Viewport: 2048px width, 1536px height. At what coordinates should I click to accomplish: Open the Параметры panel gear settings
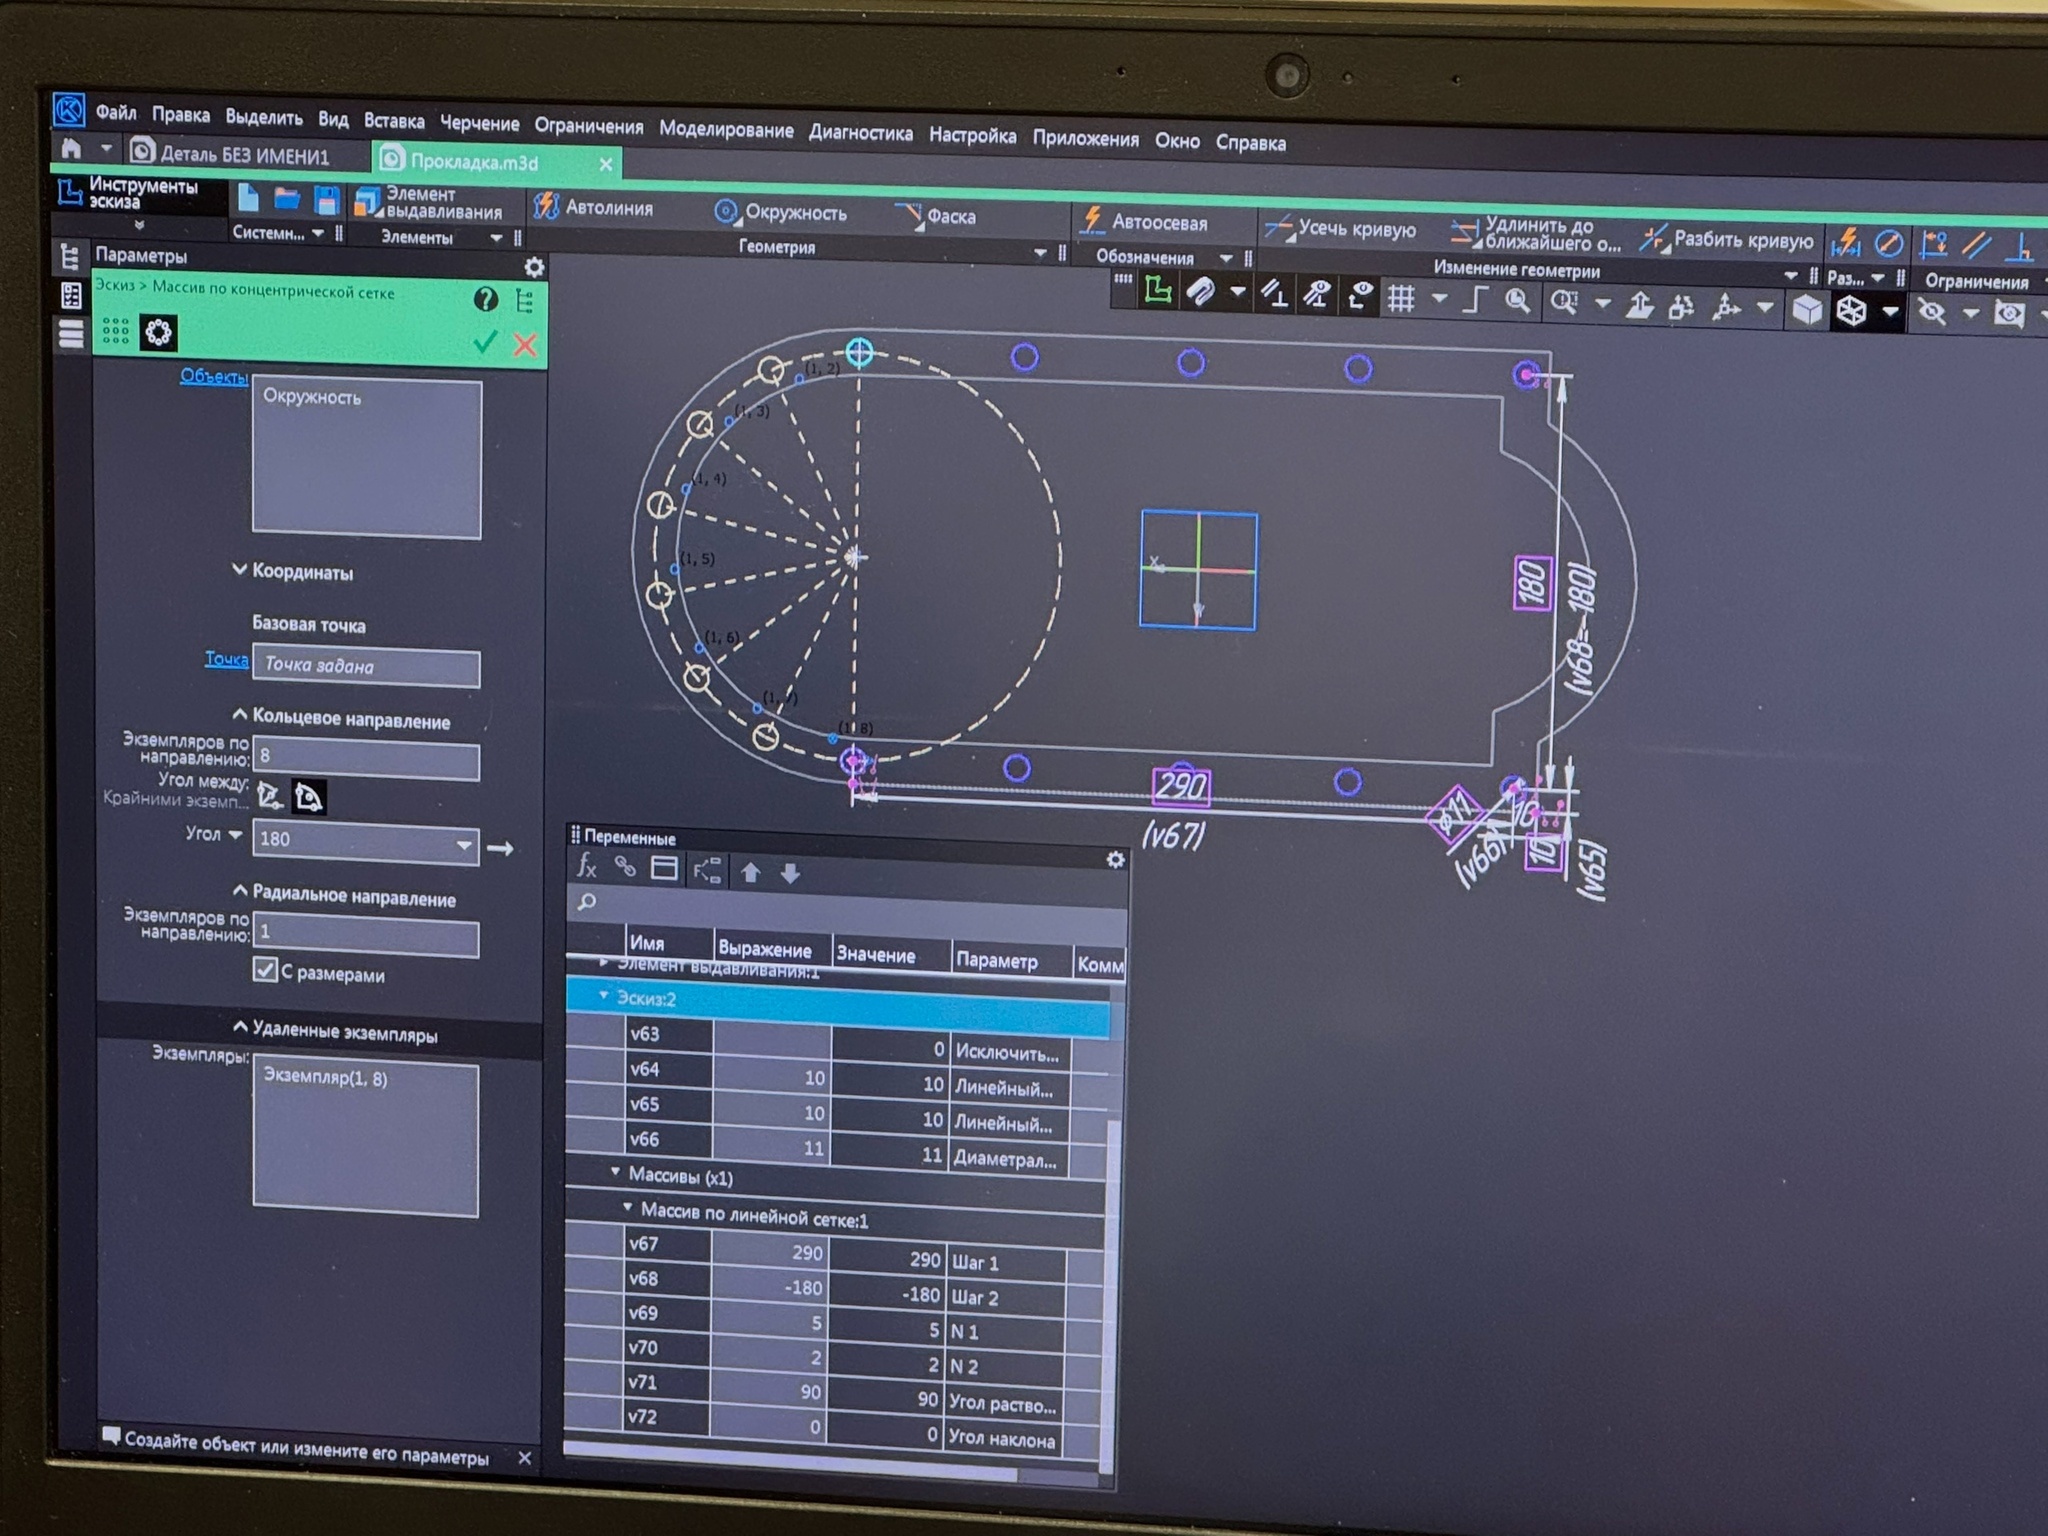pyautogui.click(x=534, y=267)
